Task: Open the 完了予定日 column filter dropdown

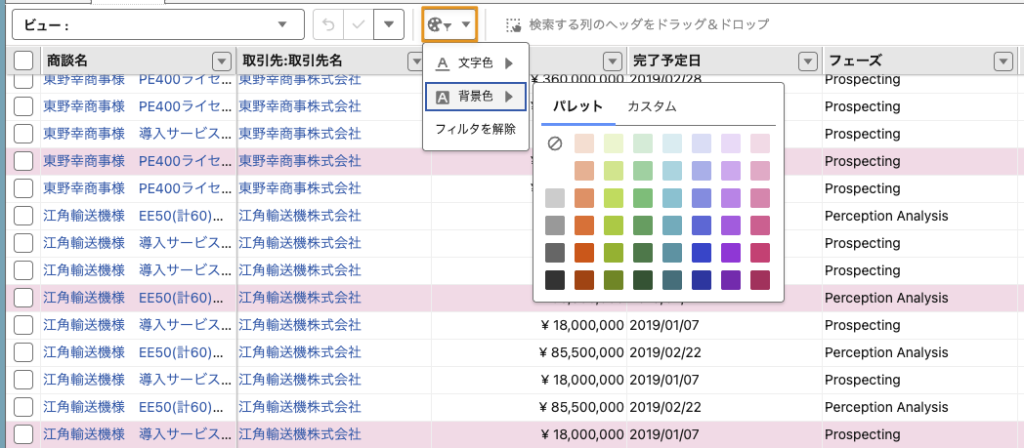Action: tap(808, 61)
